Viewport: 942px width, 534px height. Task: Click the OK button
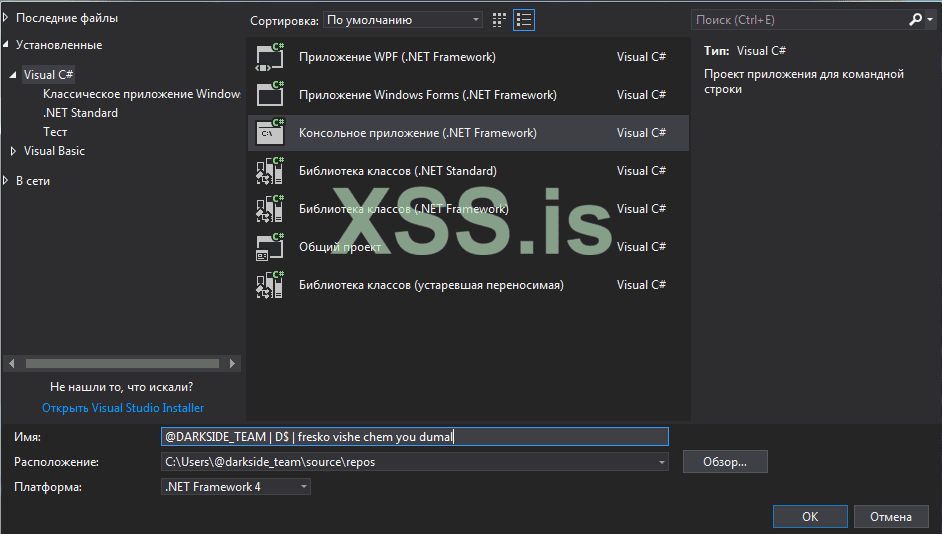coord(810,517)
